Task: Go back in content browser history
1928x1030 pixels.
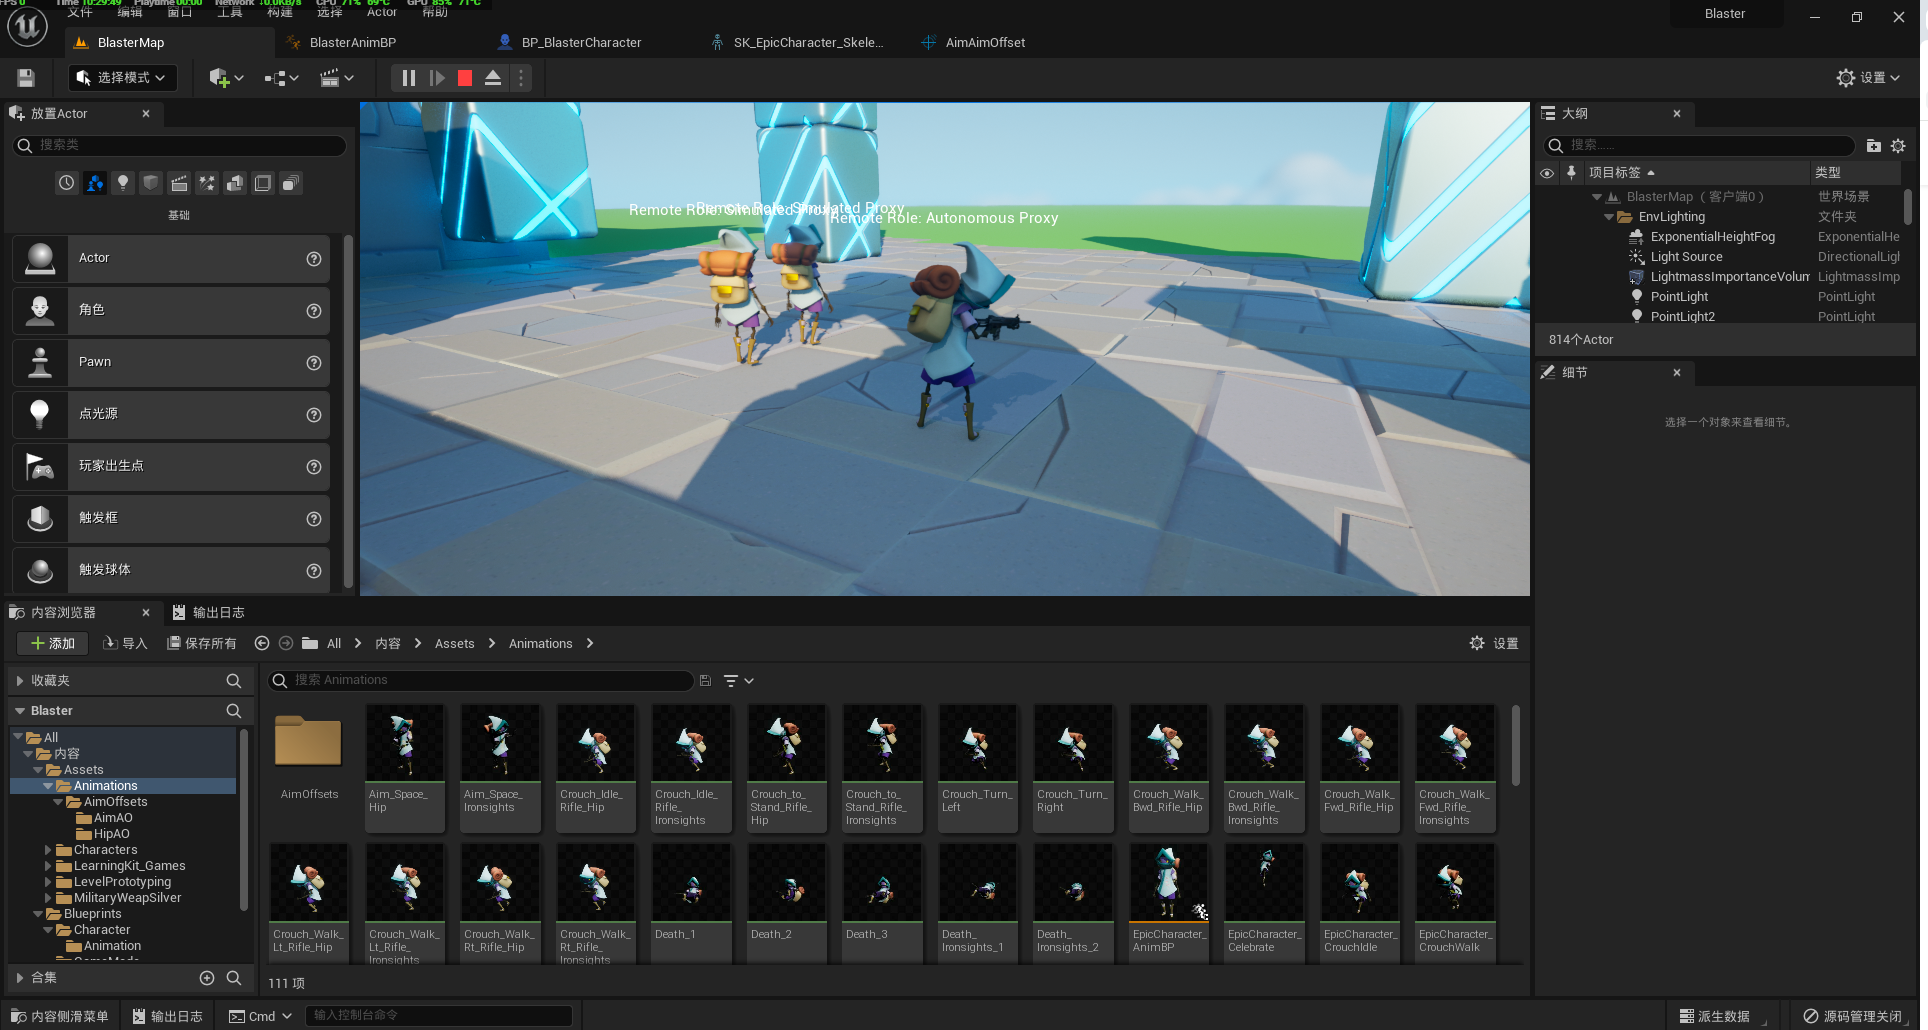Action: click(262, 643)
